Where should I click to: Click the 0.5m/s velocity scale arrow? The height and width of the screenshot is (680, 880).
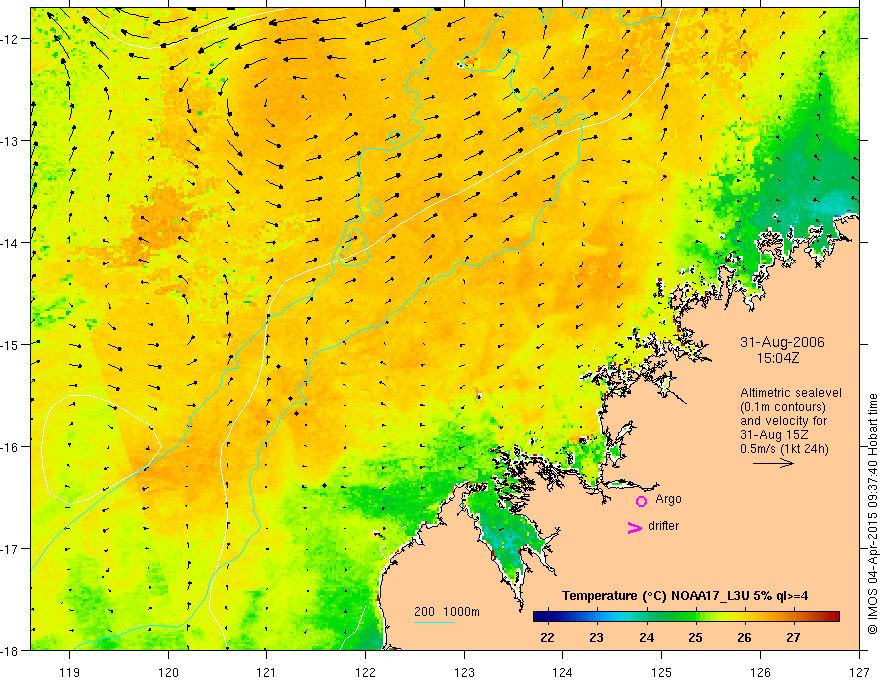click(x=773, y=463)
